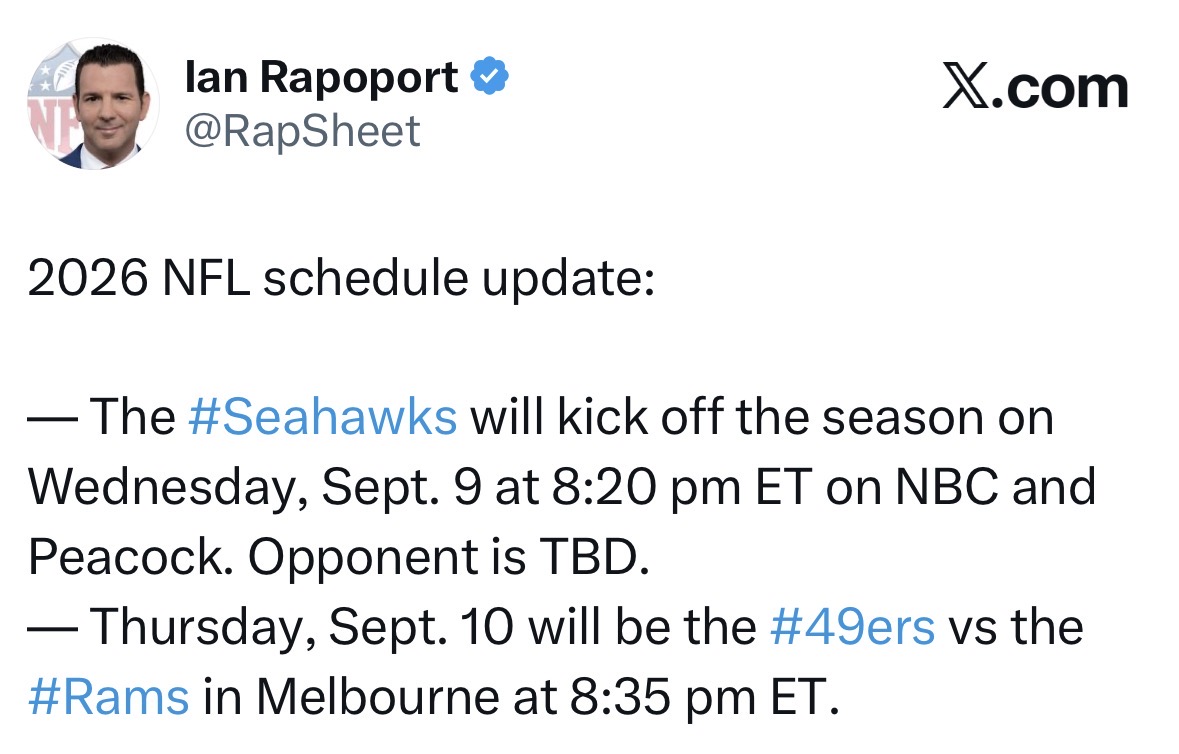1179x754 pixels.
Task: Open the #Rams hashtag
Action: 109,697
